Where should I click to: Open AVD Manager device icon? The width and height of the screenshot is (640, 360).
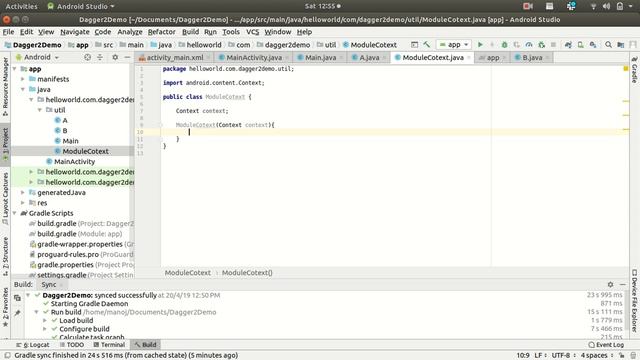(580, 44)
